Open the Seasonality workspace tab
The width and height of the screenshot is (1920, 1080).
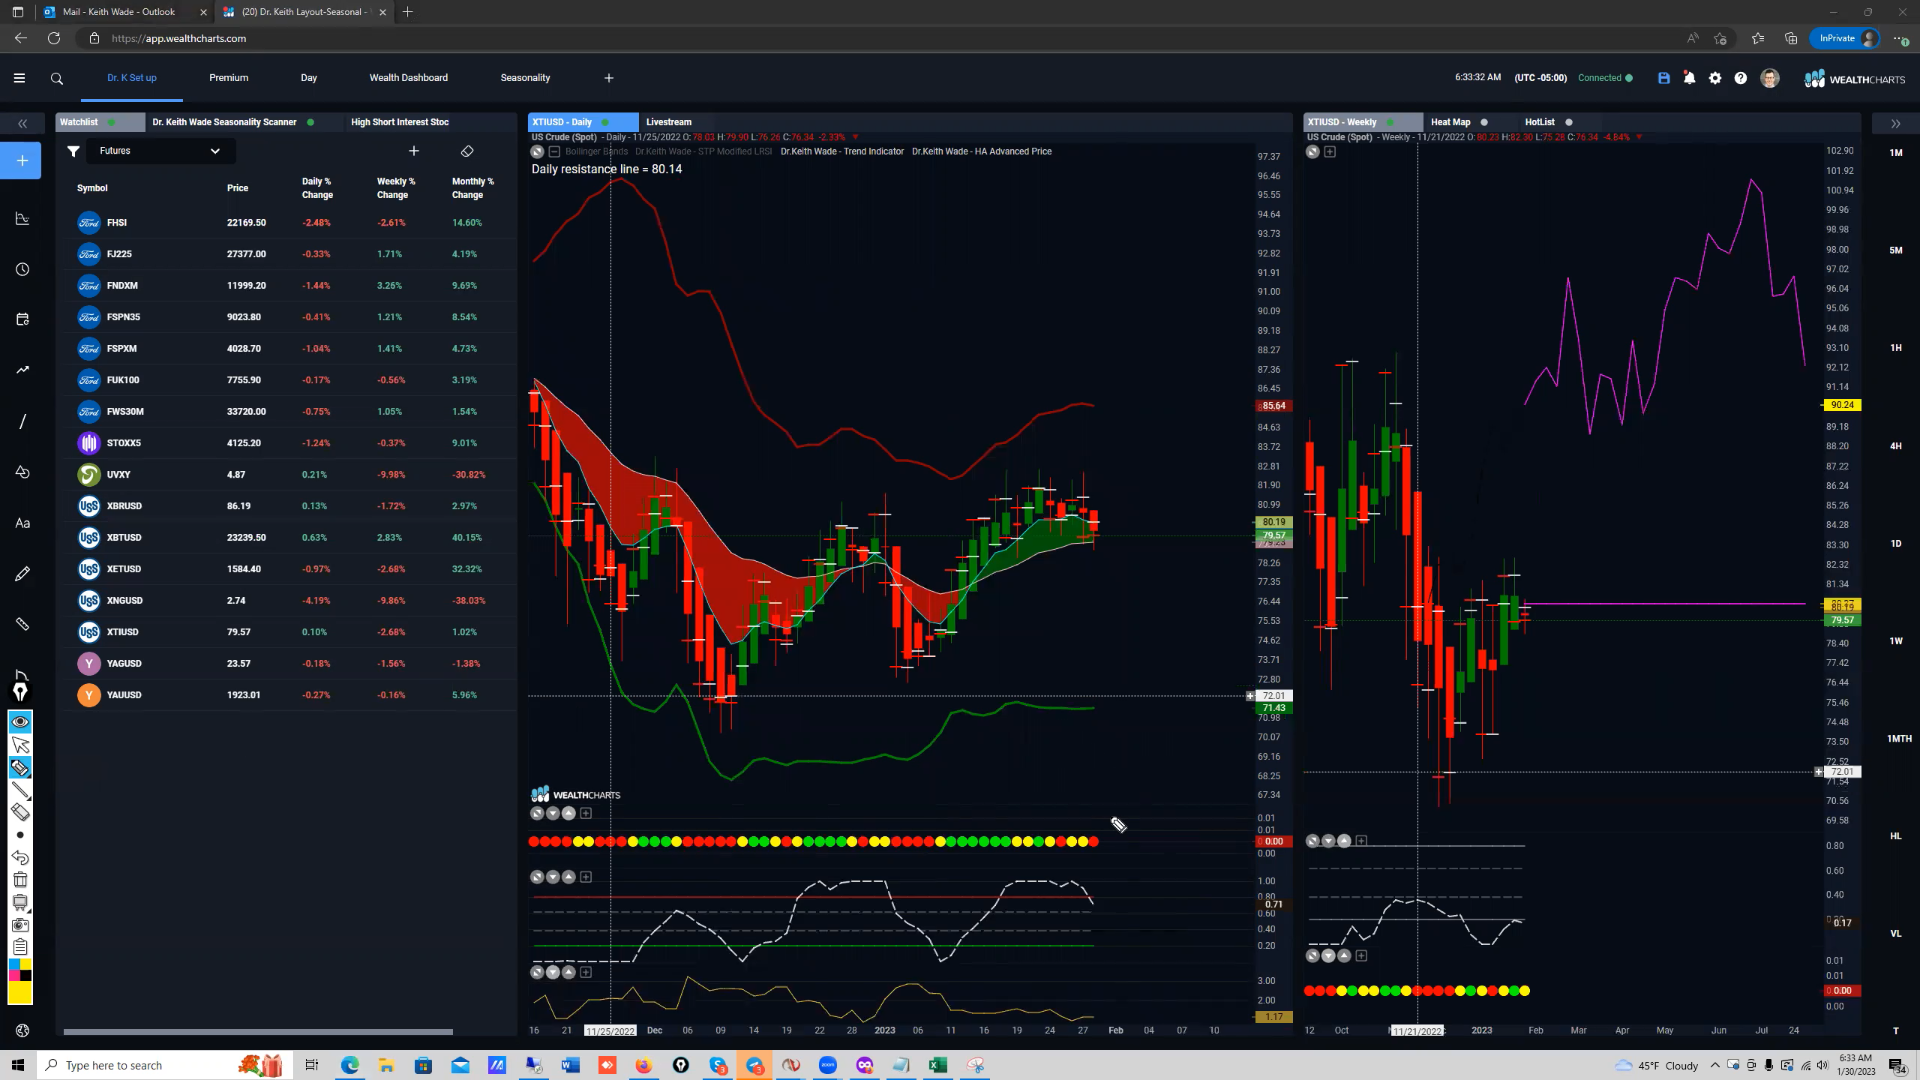point(525,78)
